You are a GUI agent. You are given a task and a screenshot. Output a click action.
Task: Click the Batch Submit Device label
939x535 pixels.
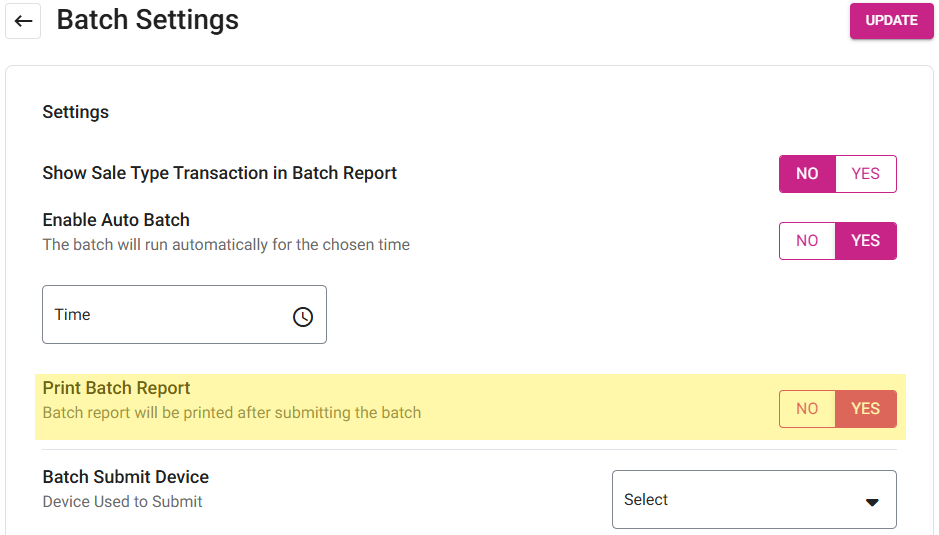(x=126, y=477)
